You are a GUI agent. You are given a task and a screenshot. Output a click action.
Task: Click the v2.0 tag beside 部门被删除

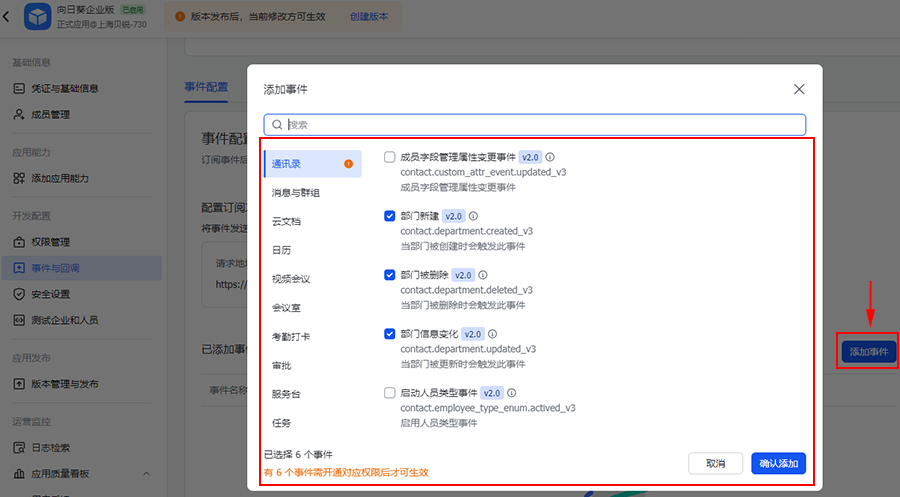tap(463, 275)
